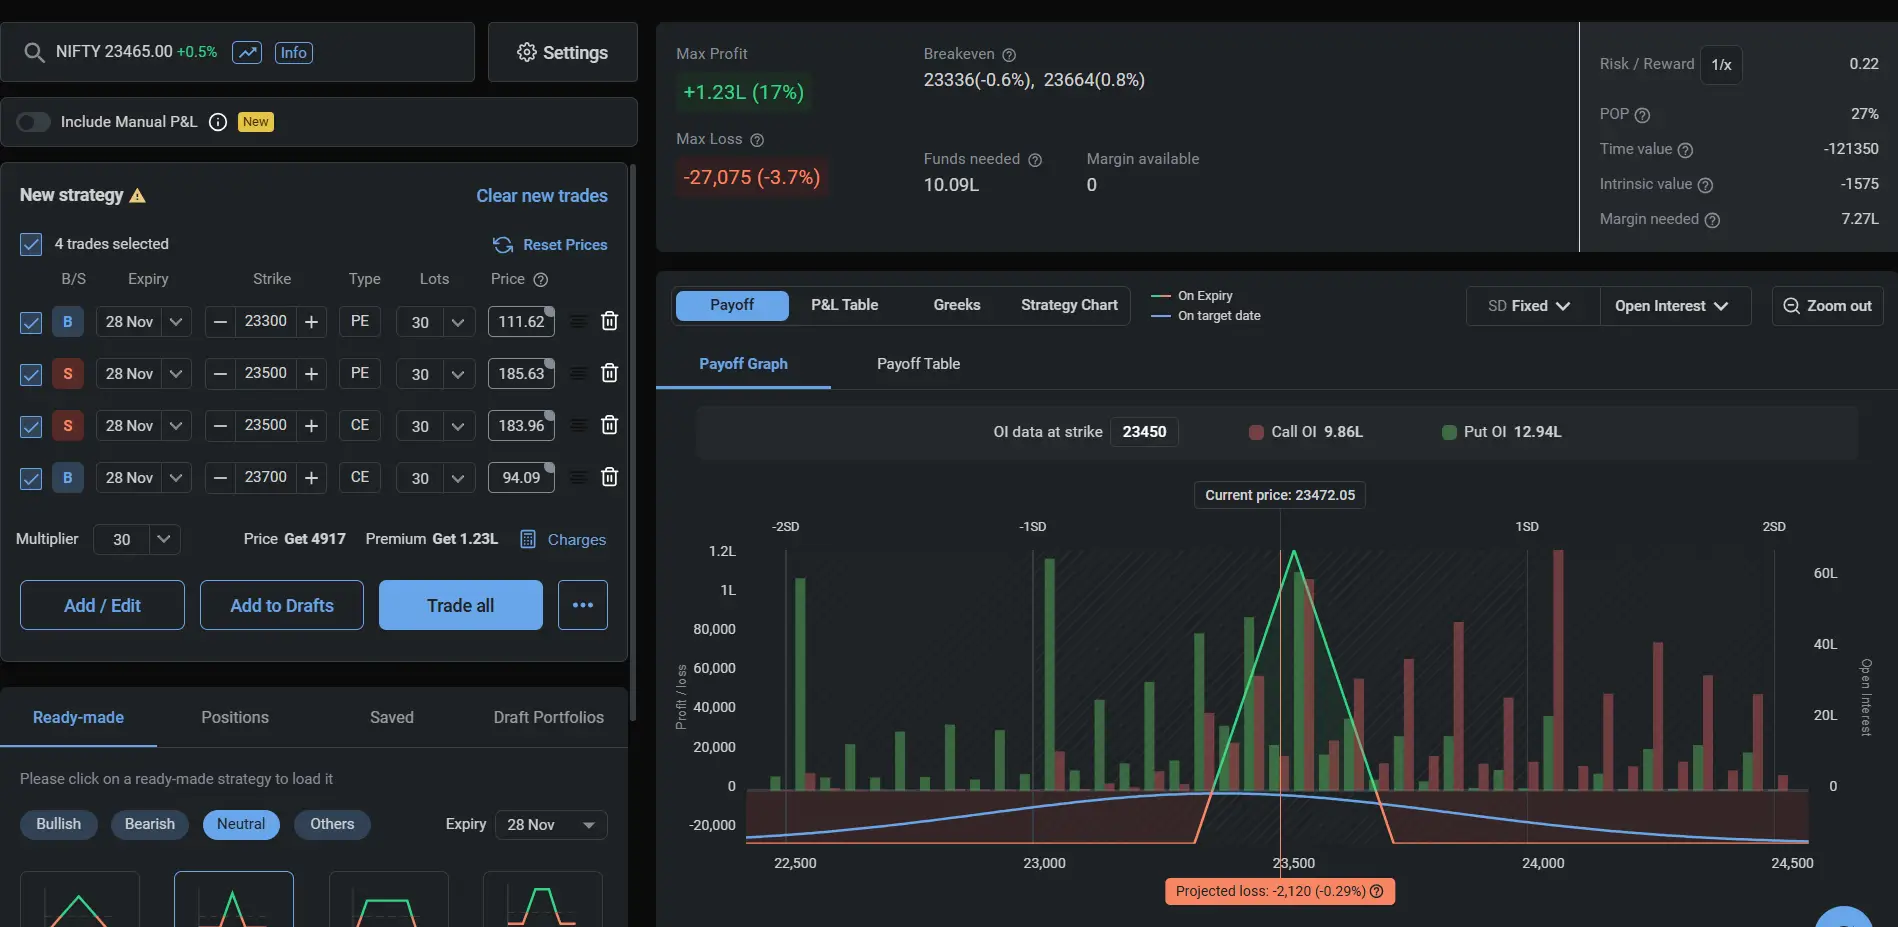Delete the 23300 PE trade

coord(609,321)
